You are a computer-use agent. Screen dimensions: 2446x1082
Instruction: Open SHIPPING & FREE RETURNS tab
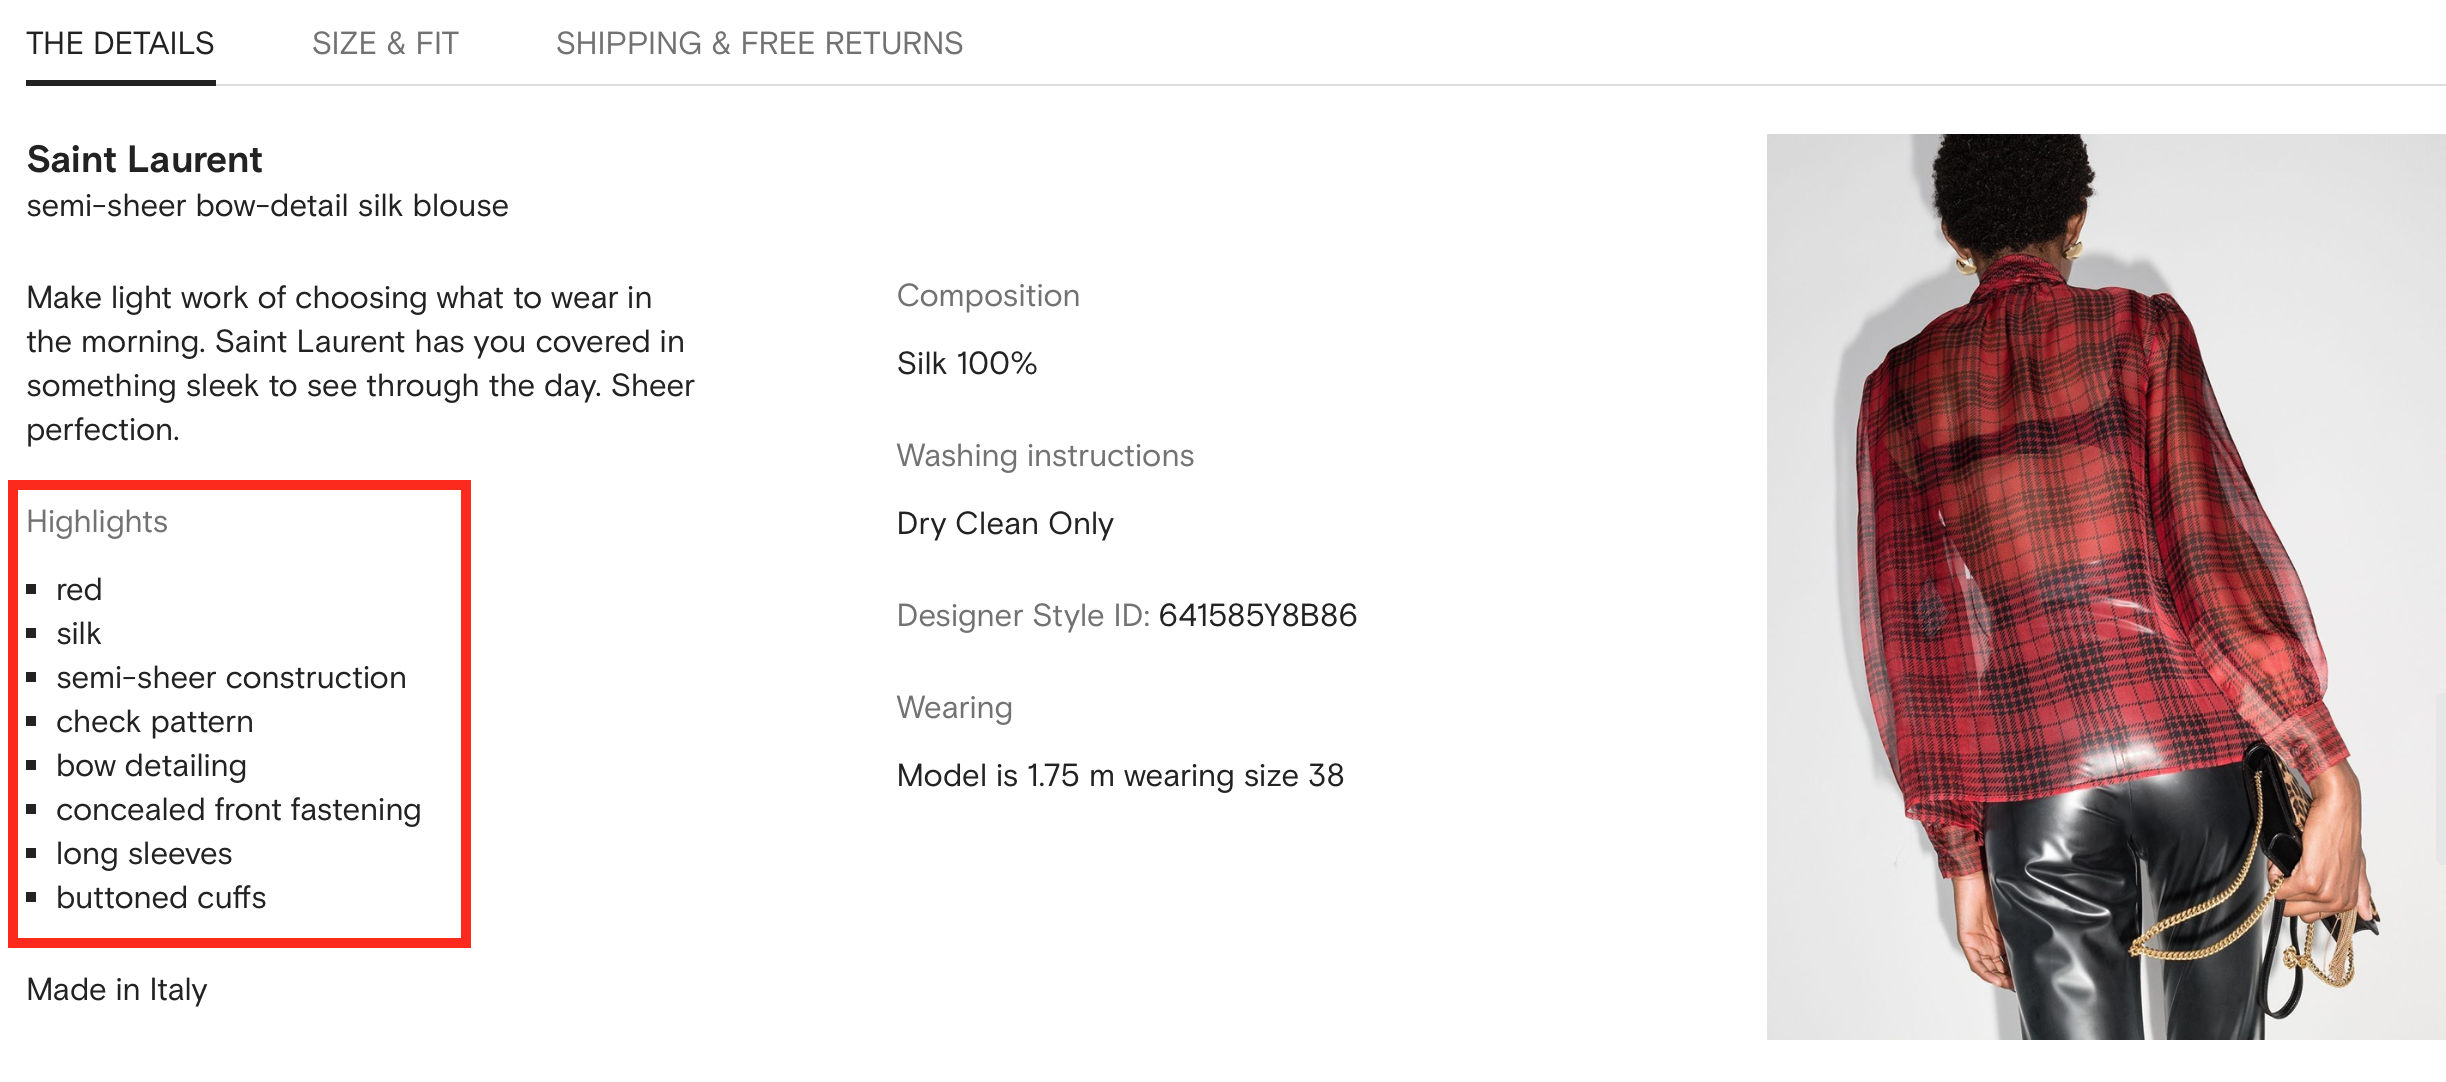(x=759, y=44)
